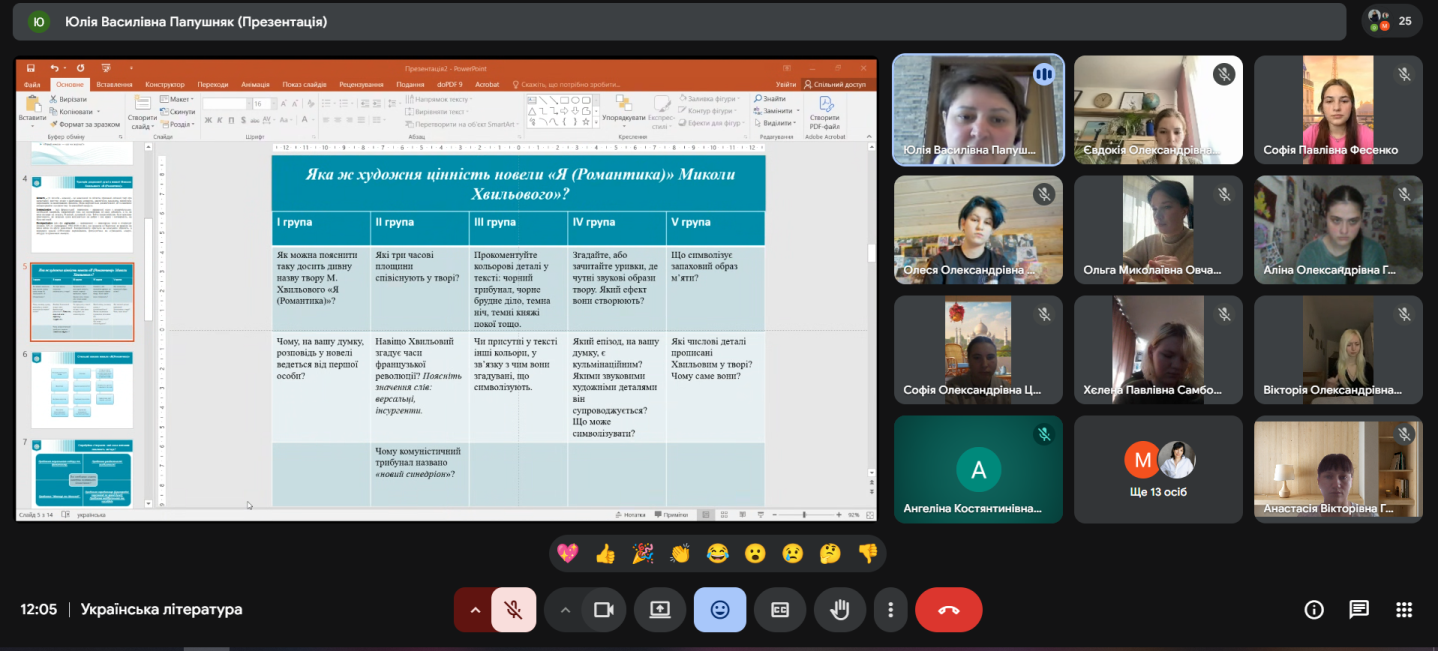Open participants list showing 25 people

pyautogui.click(x=1390, y=21)
